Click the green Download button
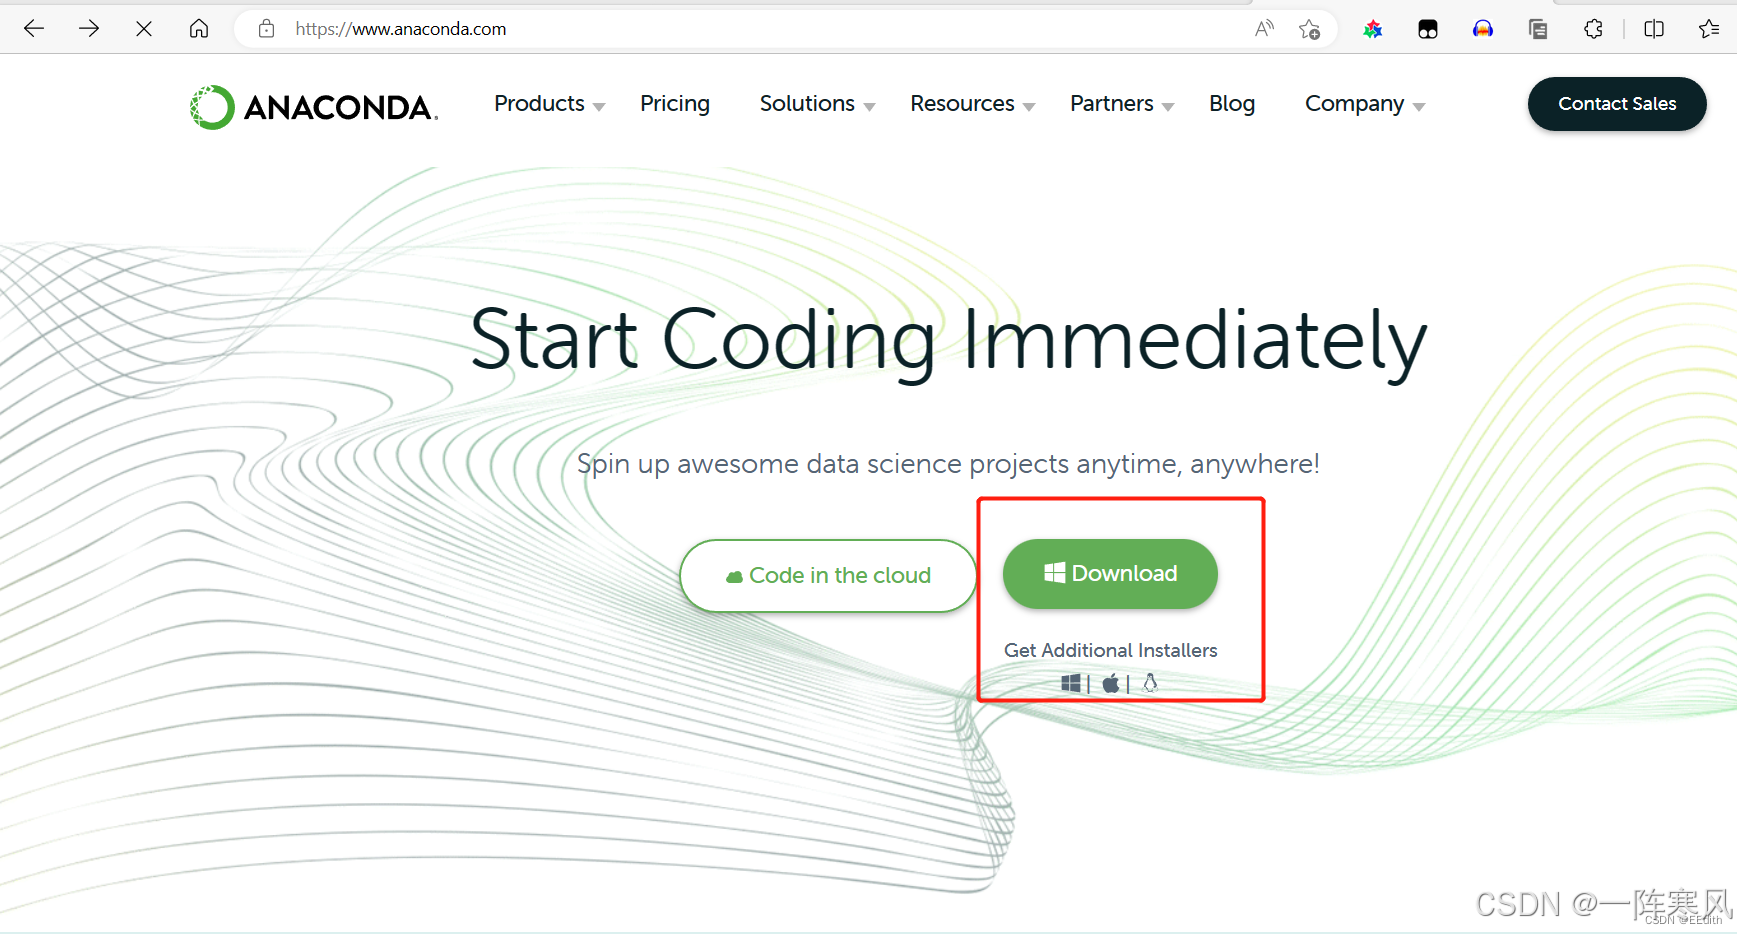This screenshot has width=1737, height=934. (1110, 574)
